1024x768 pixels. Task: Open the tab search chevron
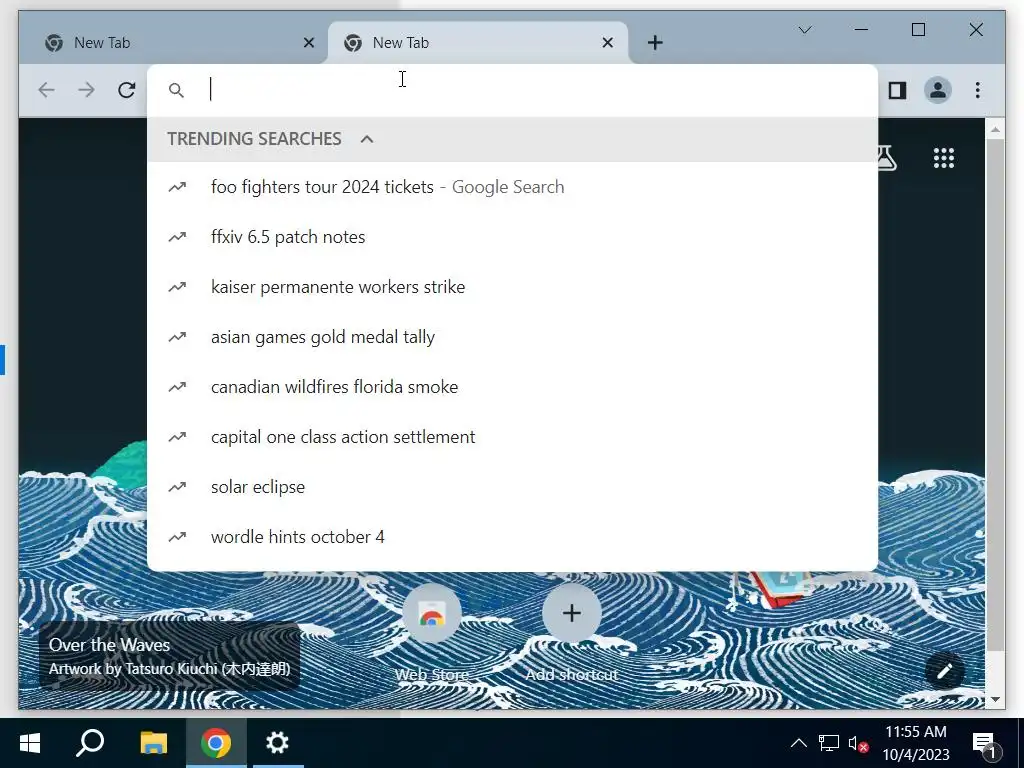click(805, 30)
